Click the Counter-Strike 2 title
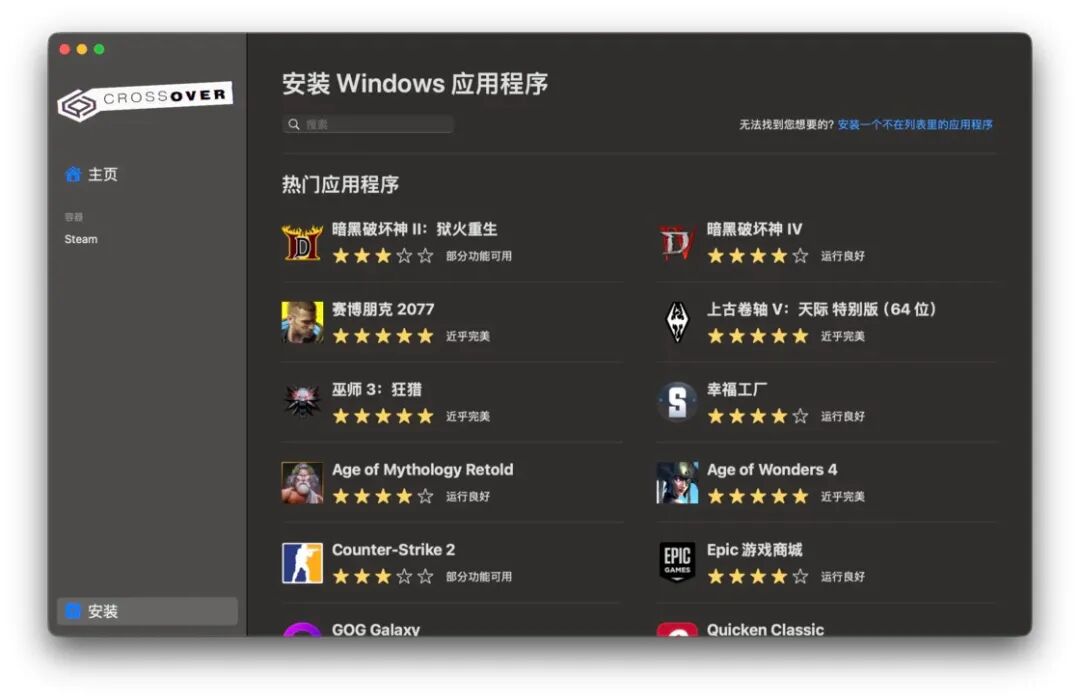The image size is (1080, 700). pos(393,550)
